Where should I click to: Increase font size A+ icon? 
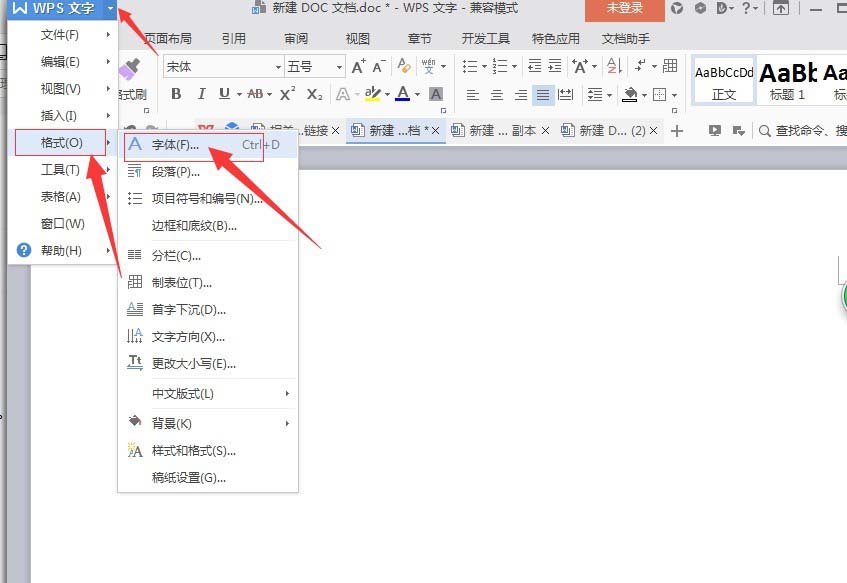coord(359,66)
